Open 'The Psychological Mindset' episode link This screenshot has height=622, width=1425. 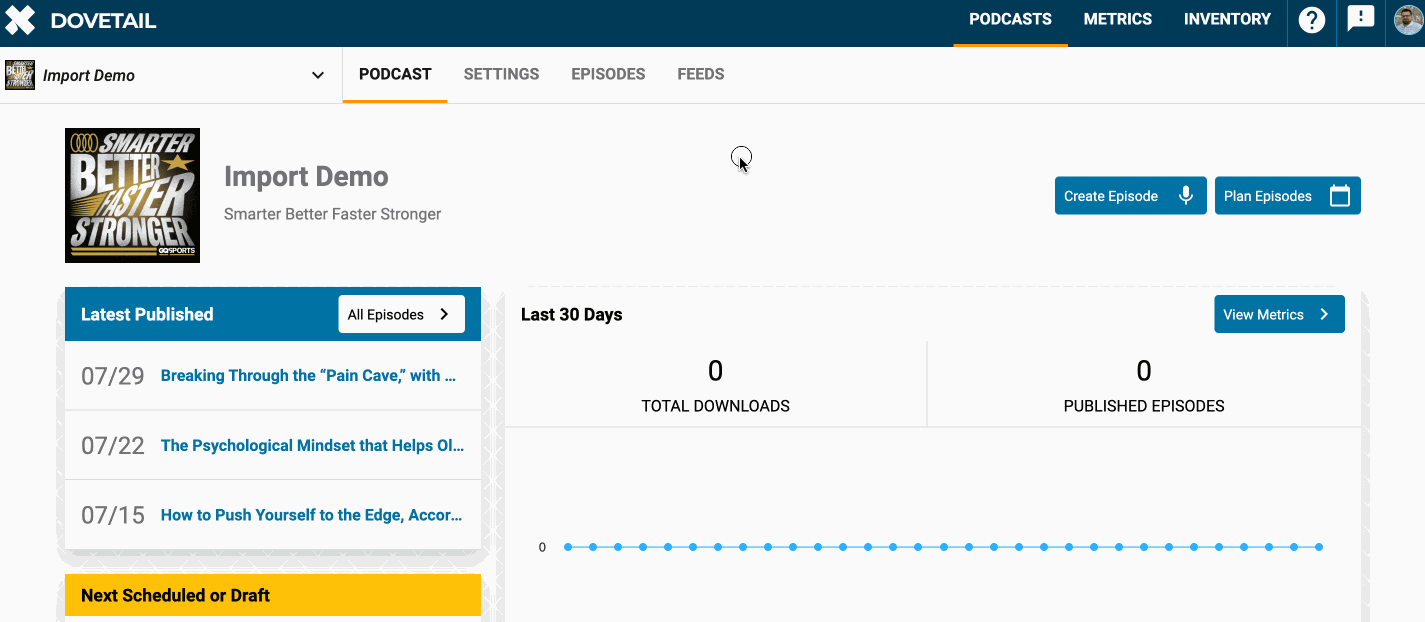click(312, 446)
